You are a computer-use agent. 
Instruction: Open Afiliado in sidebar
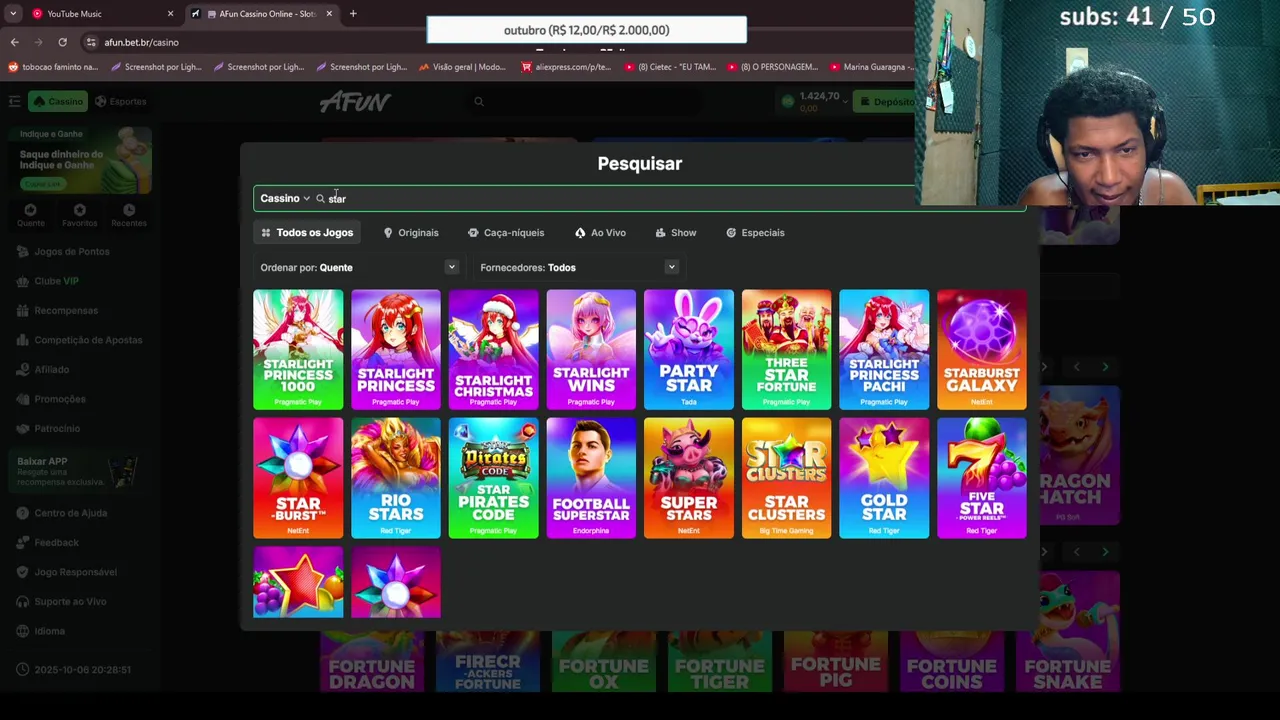pyautogui.click(x=44, y=369)
